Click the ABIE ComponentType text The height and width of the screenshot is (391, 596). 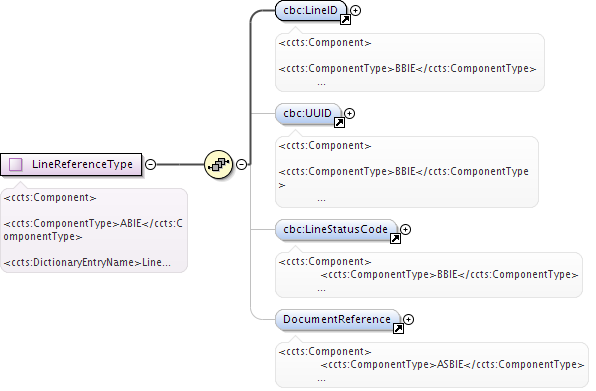[93, 230]
